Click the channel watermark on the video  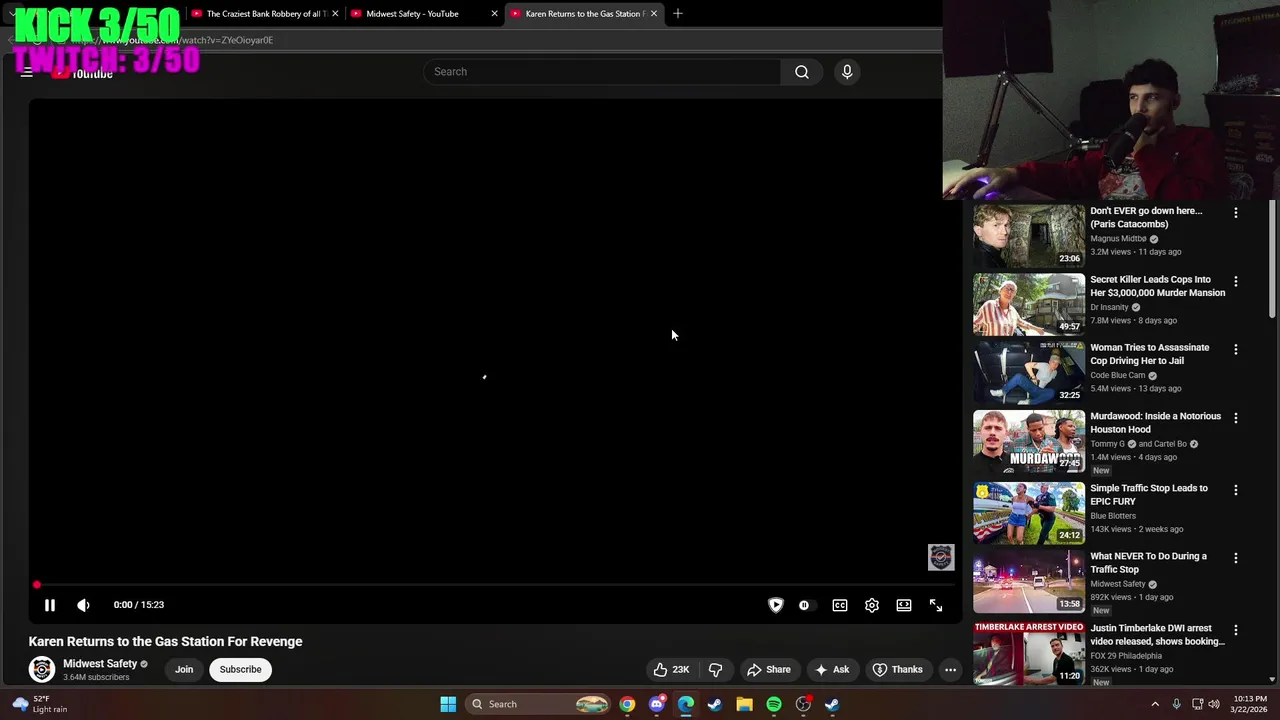click(x=941, y=557)
